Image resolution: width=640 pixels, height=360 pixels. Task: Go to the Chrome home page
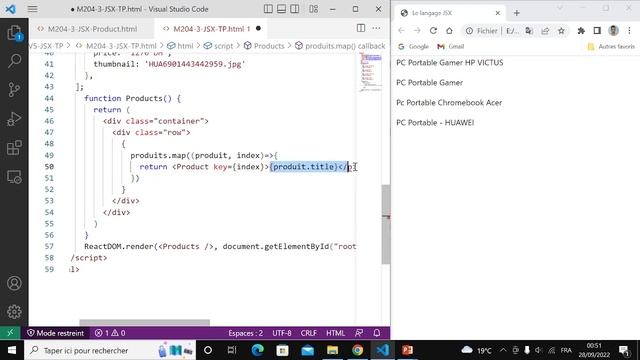pyautogui.click(x=449, y=31)
